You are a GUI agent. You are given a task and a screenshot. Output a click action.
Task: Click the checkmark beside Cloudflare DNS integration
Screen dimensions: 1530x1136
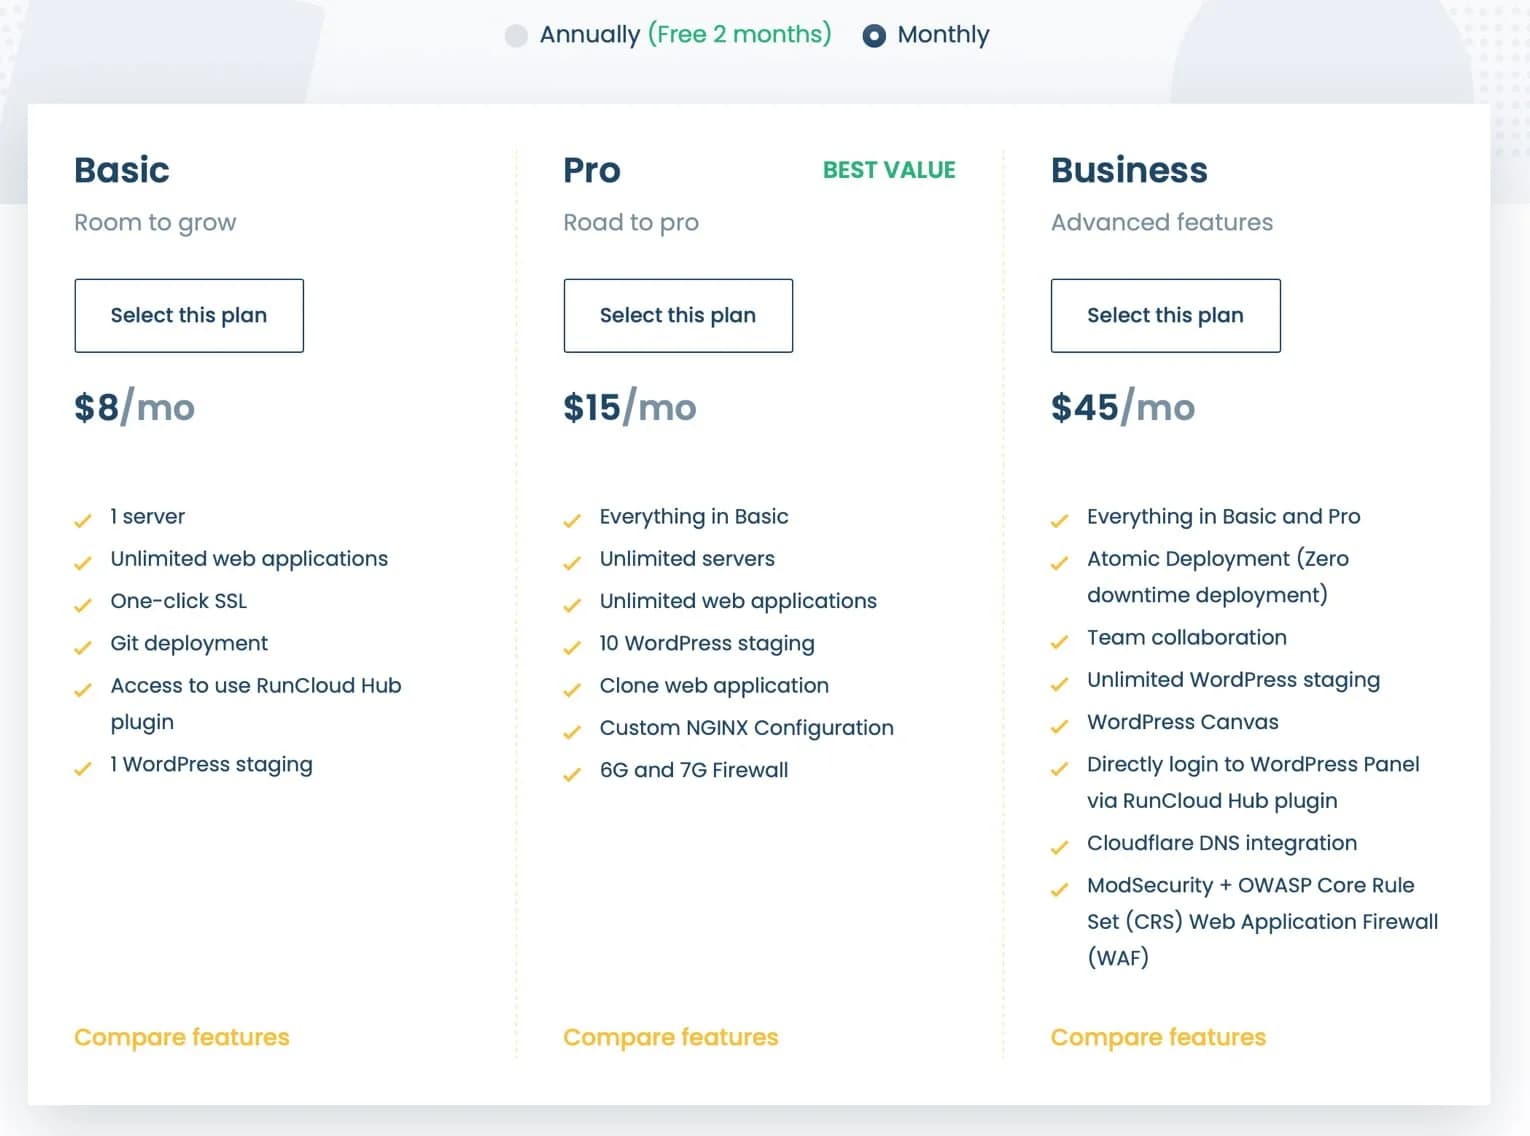1060,847
